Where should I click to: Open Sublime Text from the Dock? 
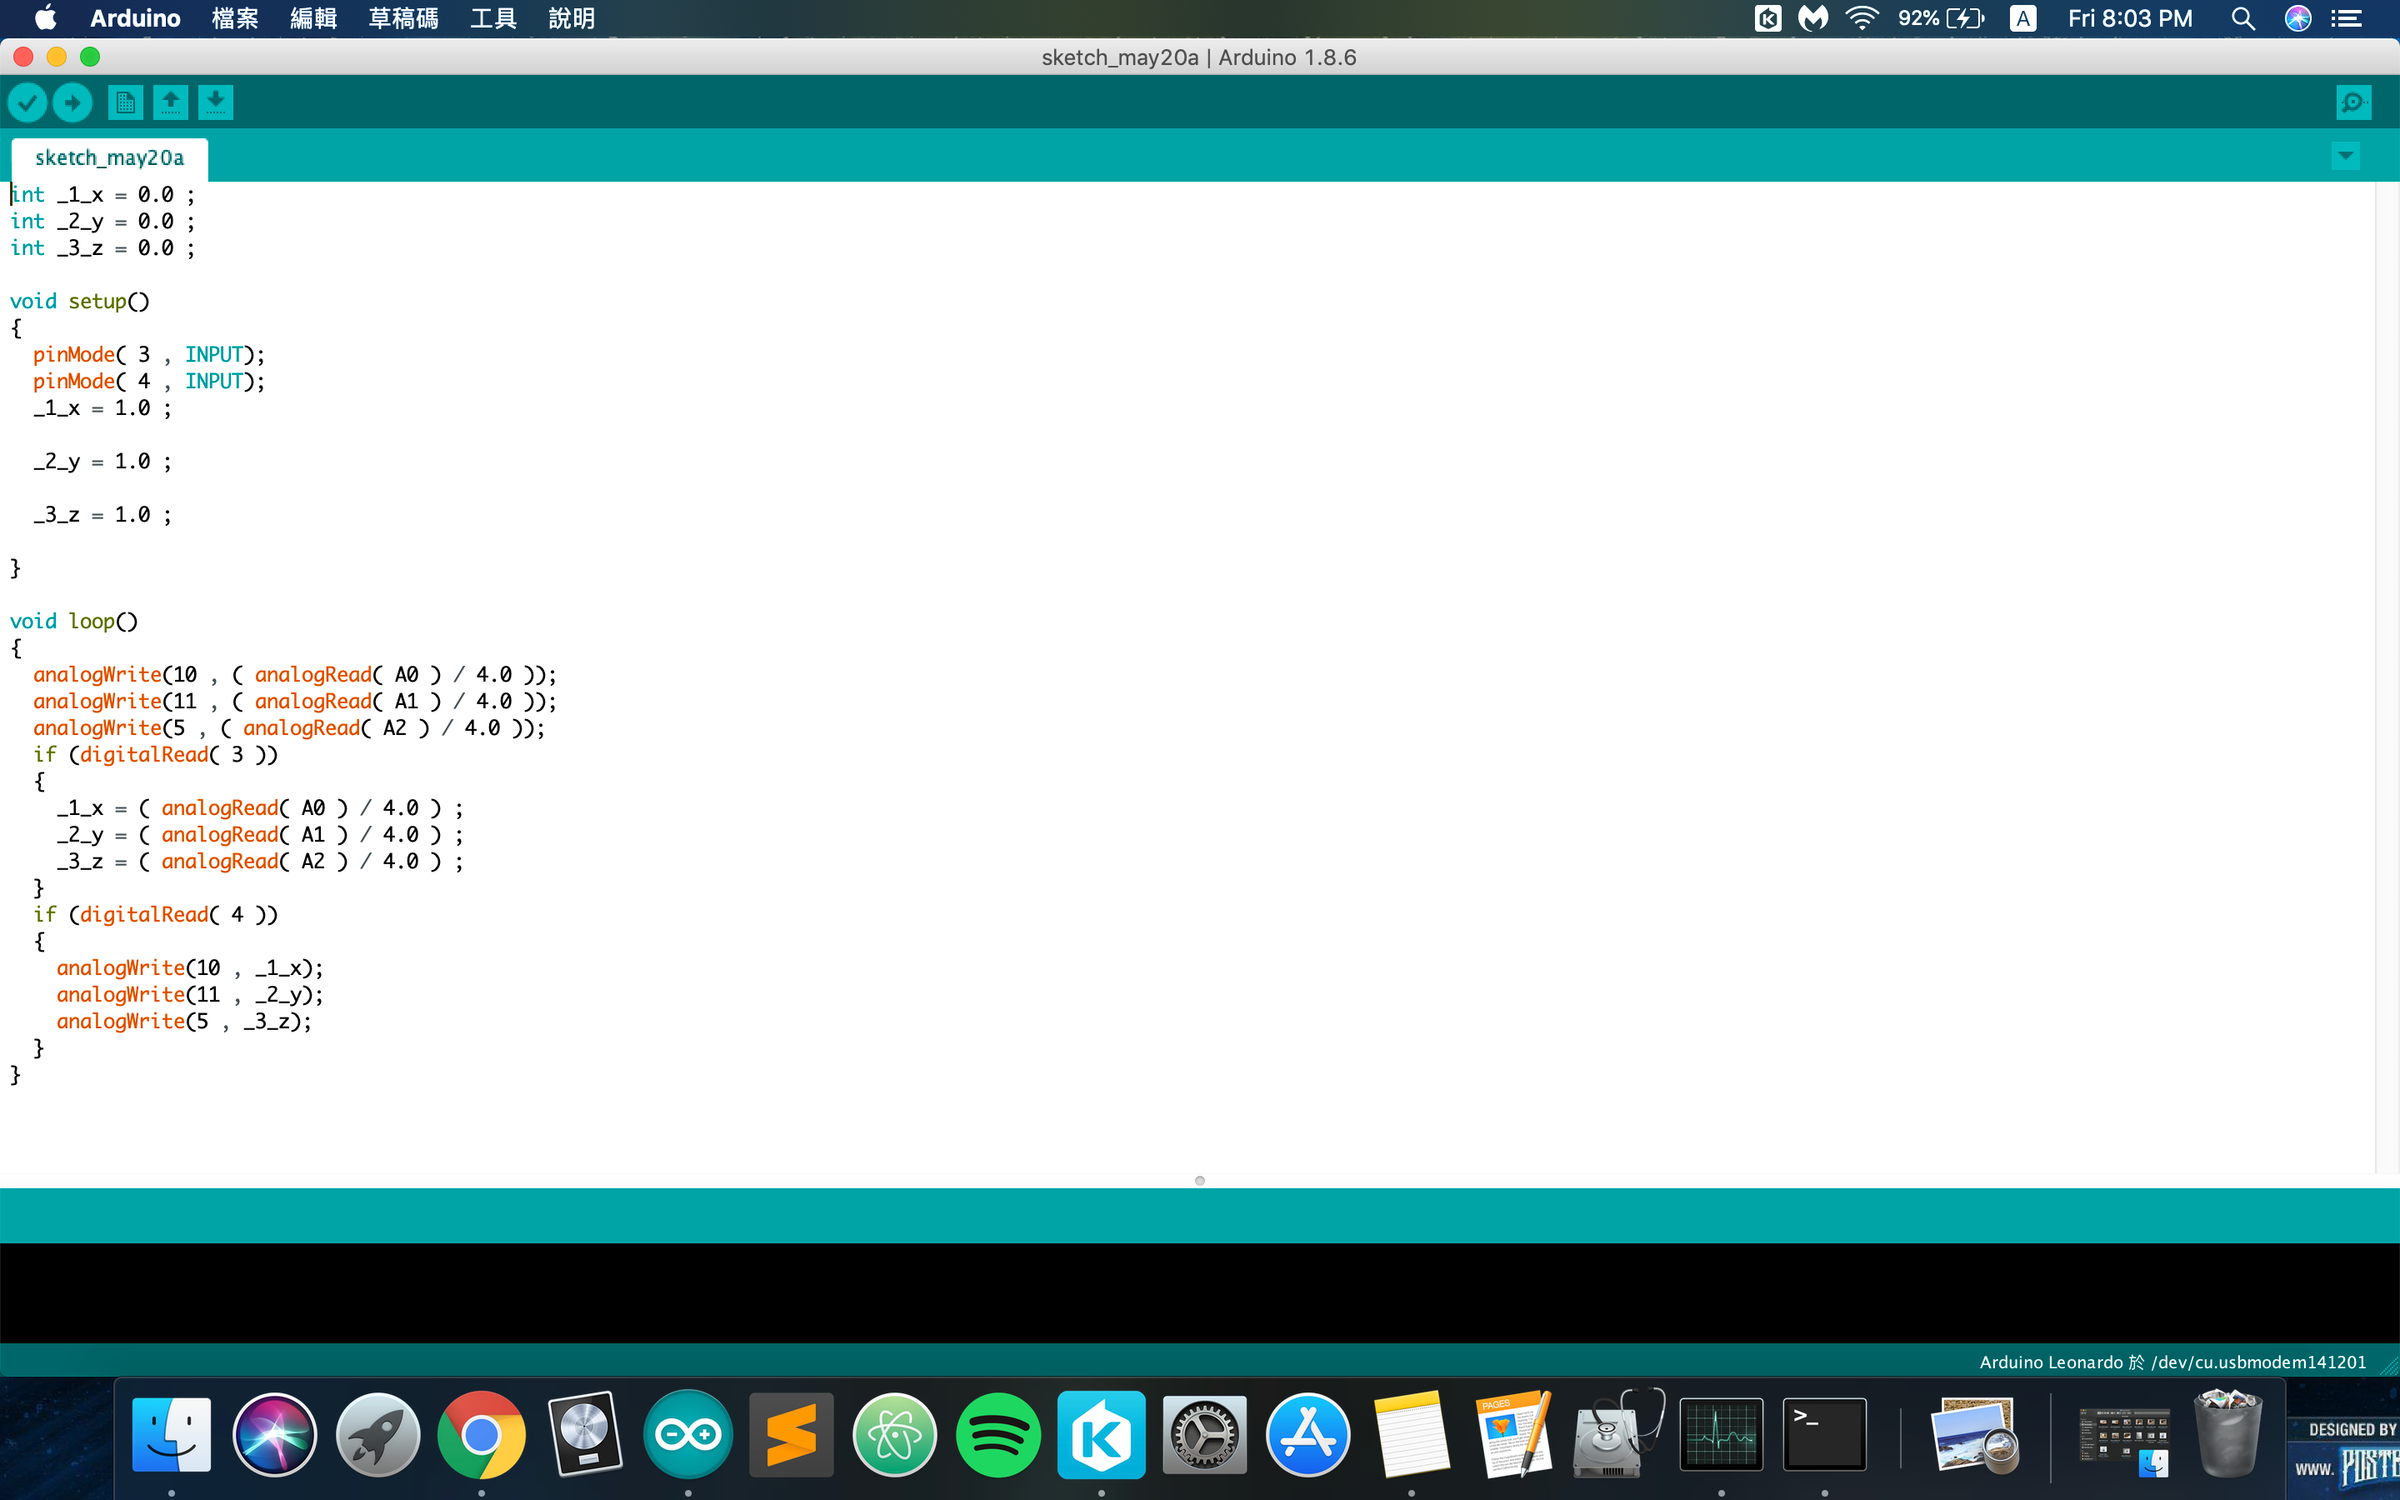[791, 1435]
